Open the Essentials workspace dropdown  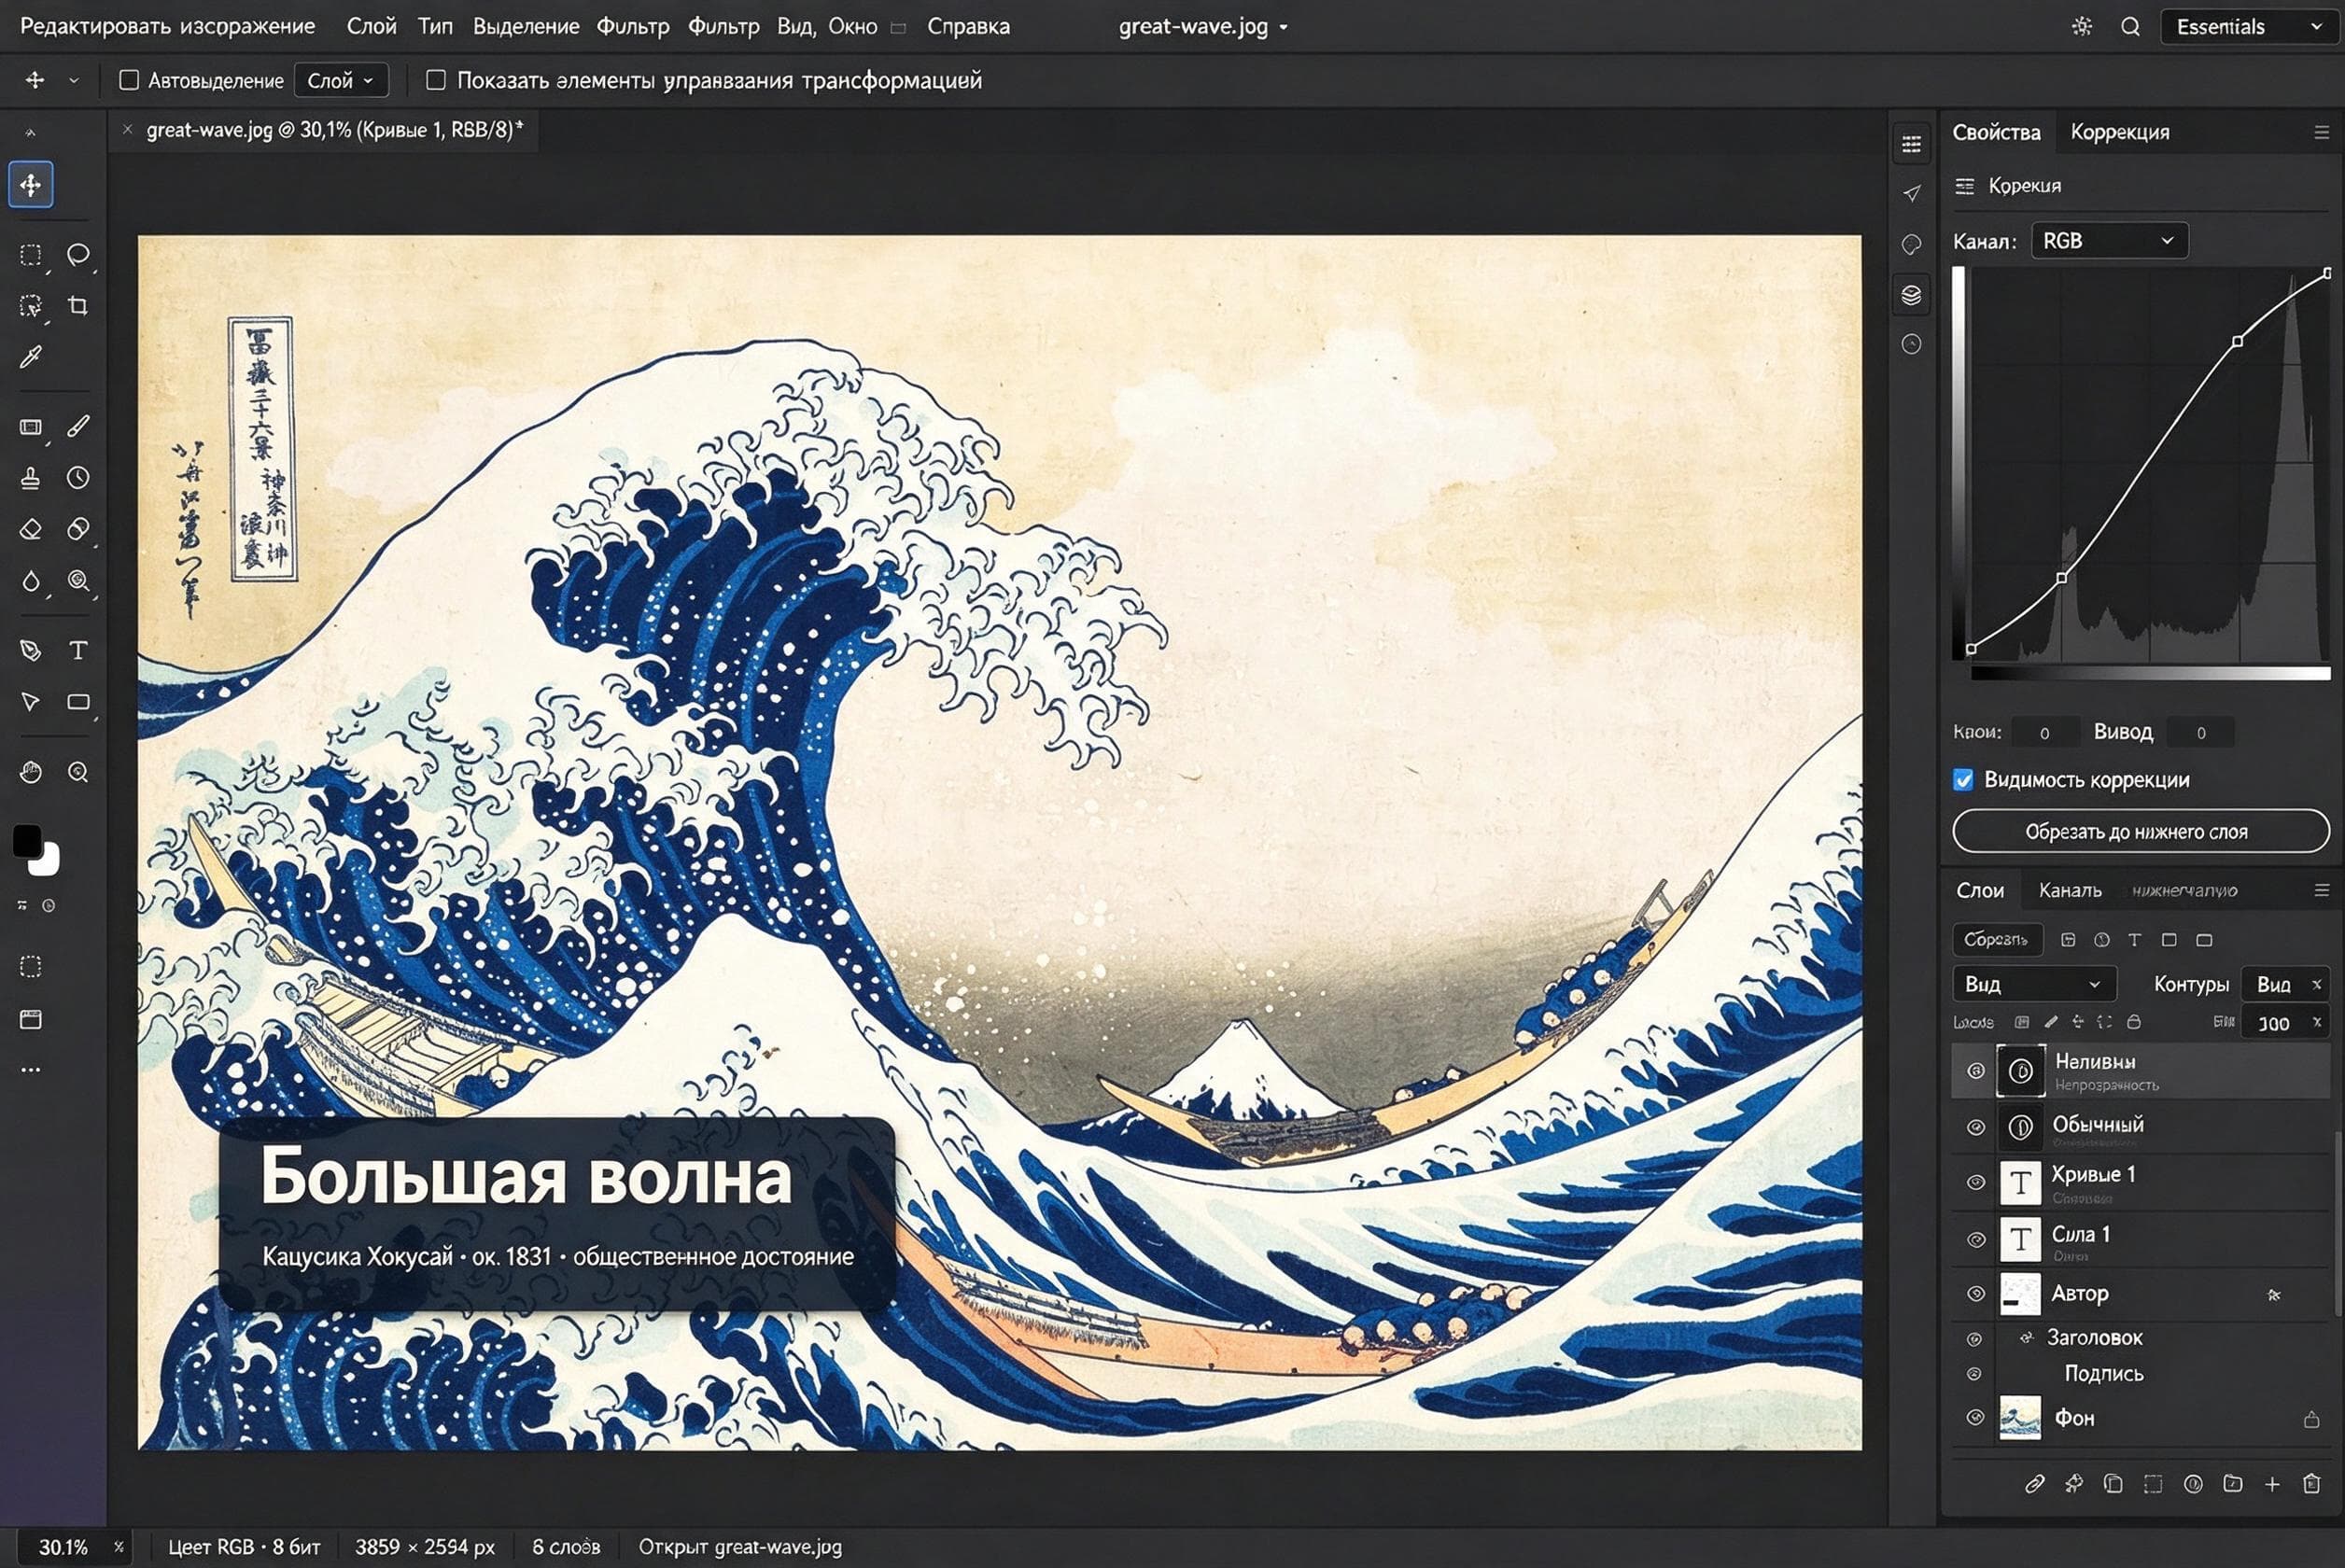[2250, 27]
